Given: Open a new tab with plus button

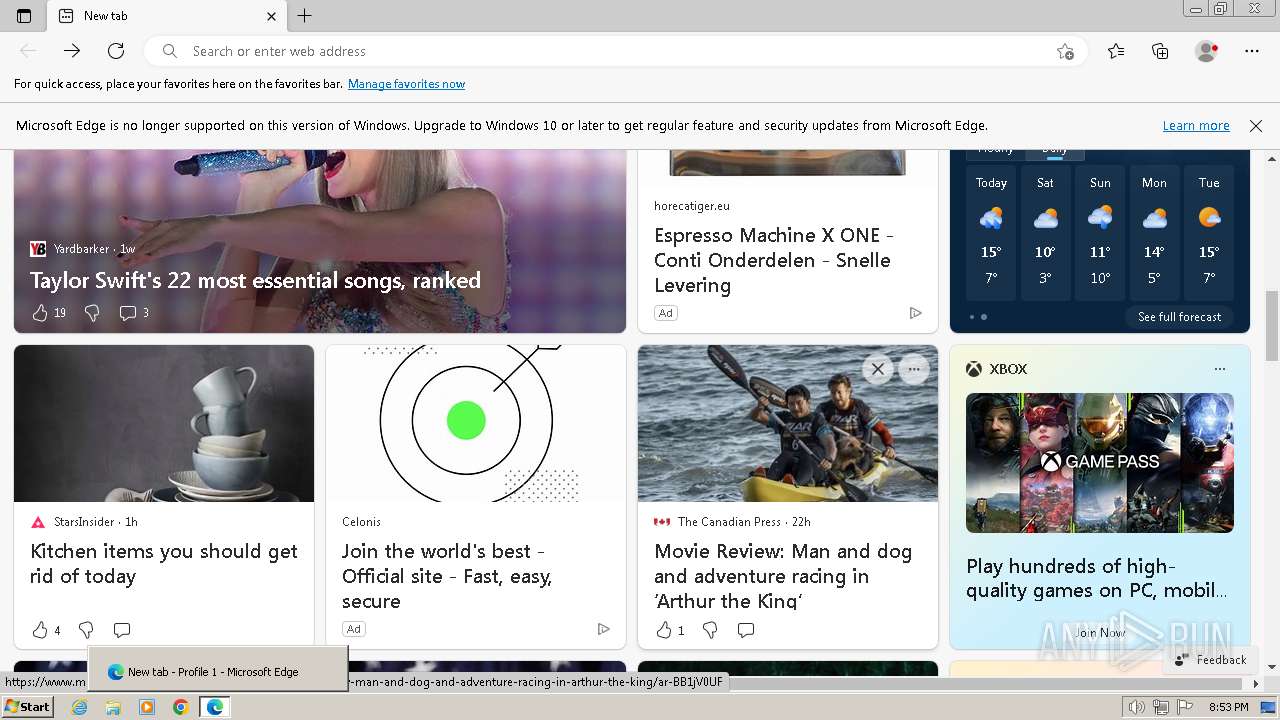Looking at the screenshot, I should coord(305,16).
